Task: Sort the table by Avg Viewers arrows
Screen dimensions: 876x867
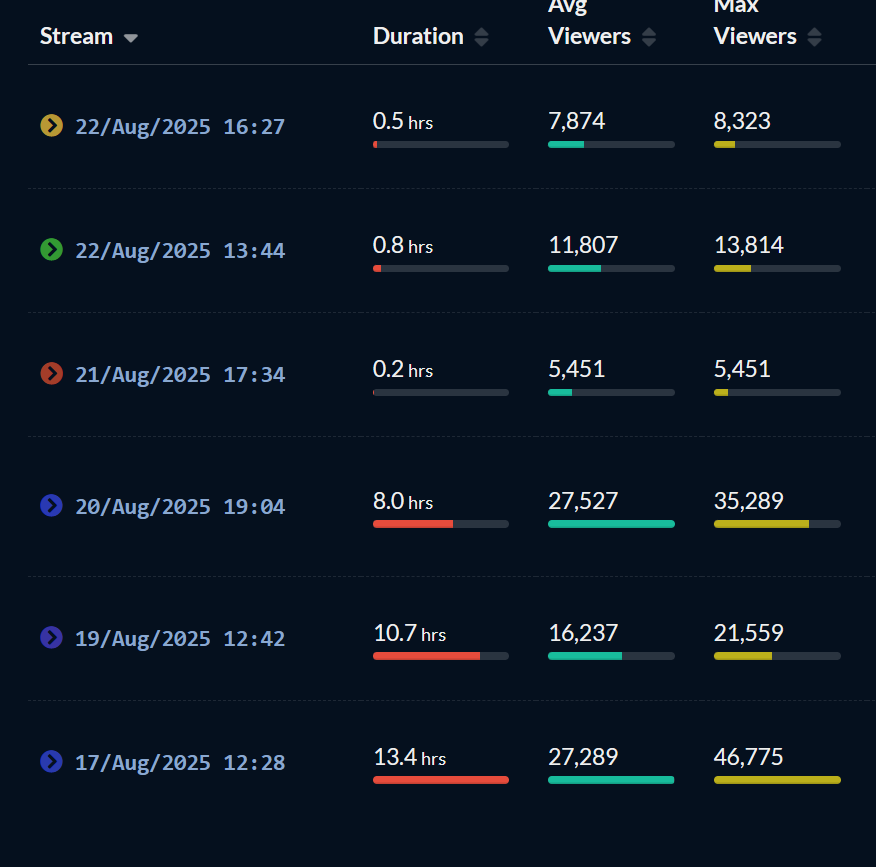Action: pyautogui.click(x=649, y=37)
